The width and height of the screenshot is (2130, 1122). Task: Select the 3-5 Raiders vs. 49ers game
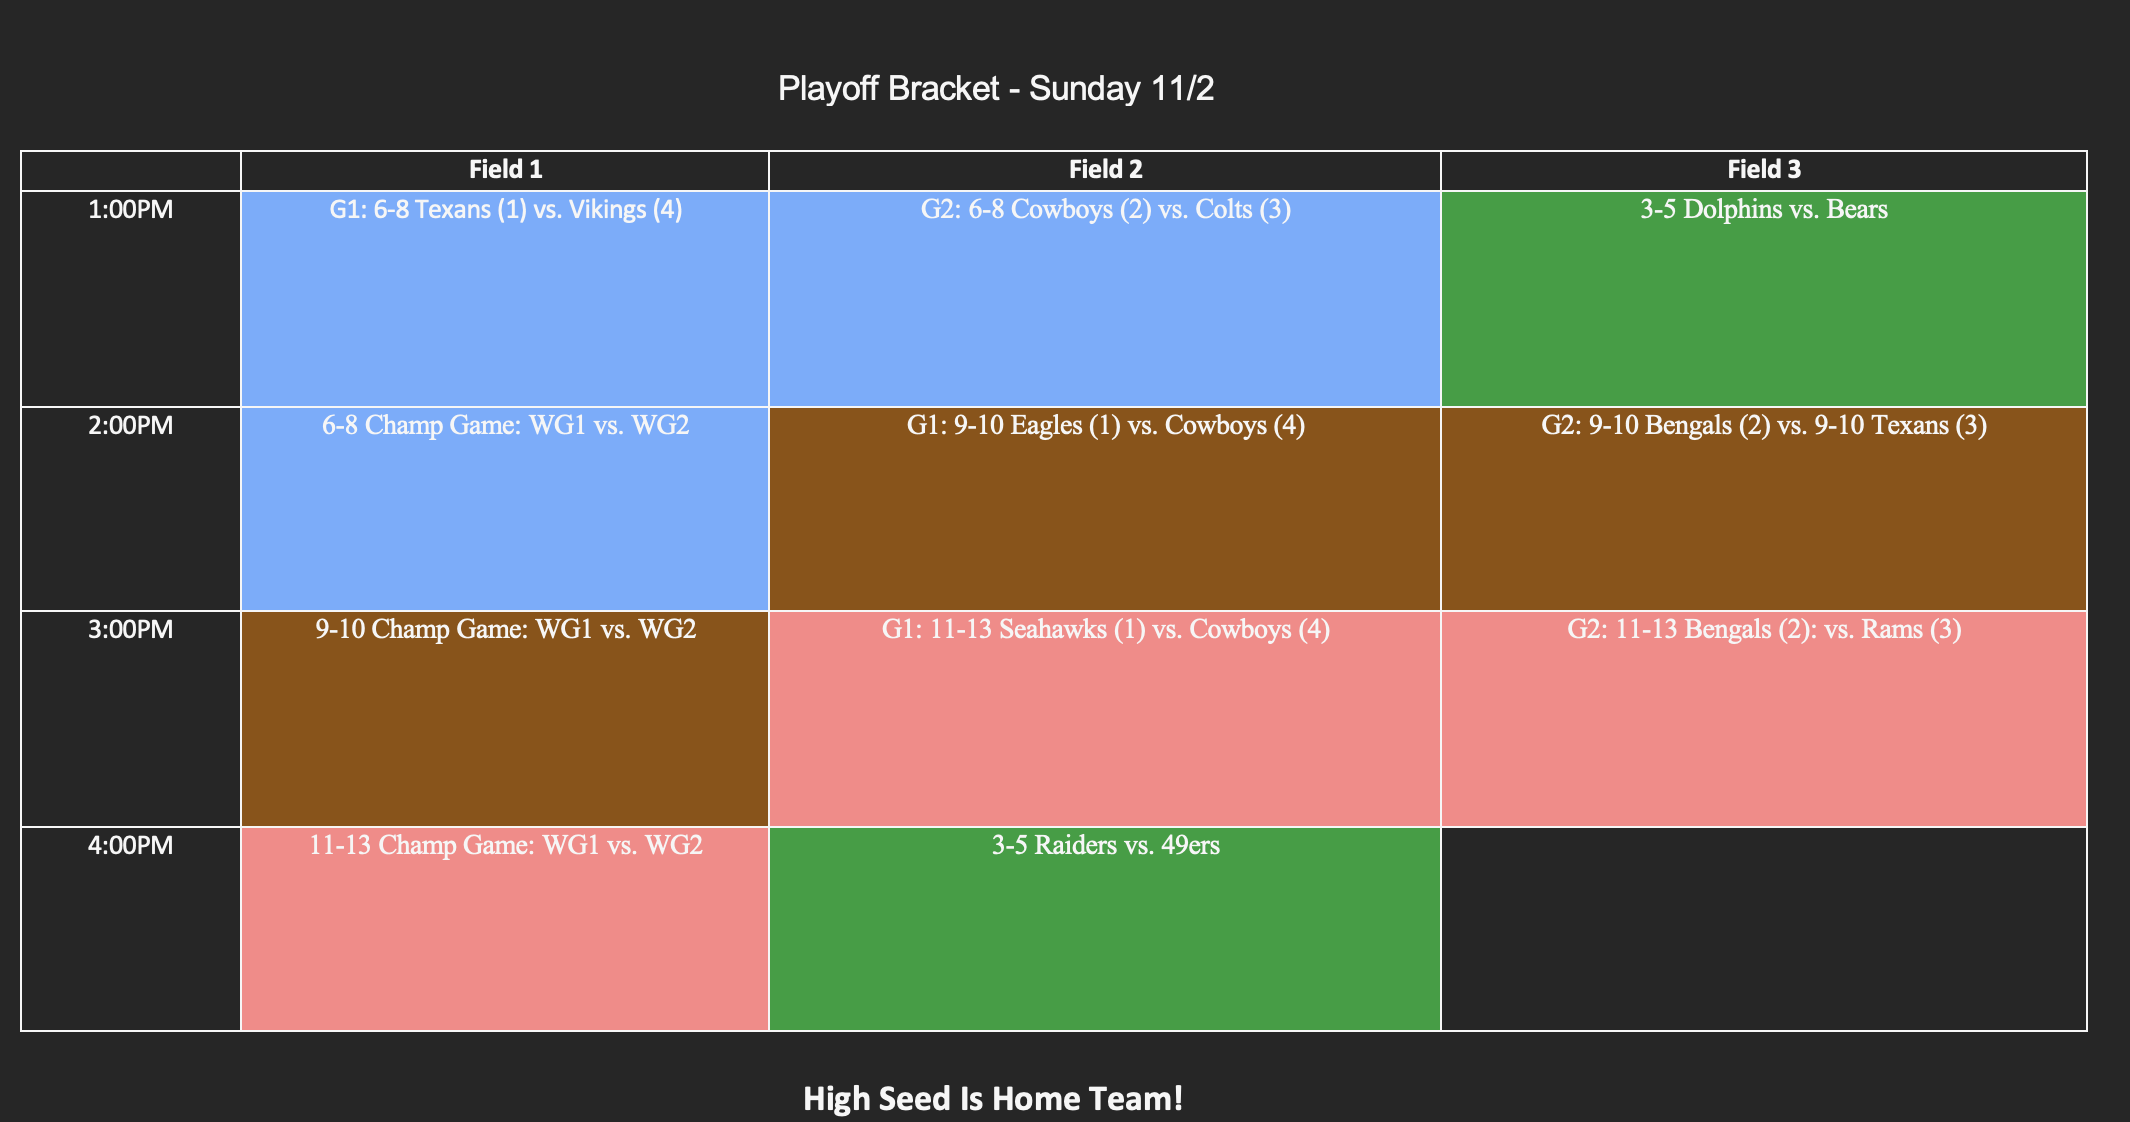click(x=1105, y=846)
